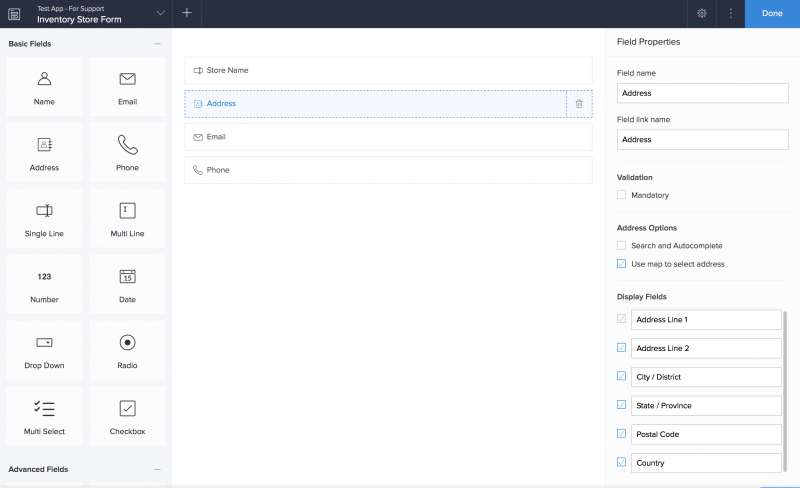Screen dimensions: 800x488
Task: Collapse the Advanced Fields section
Action: coord(157,469)
